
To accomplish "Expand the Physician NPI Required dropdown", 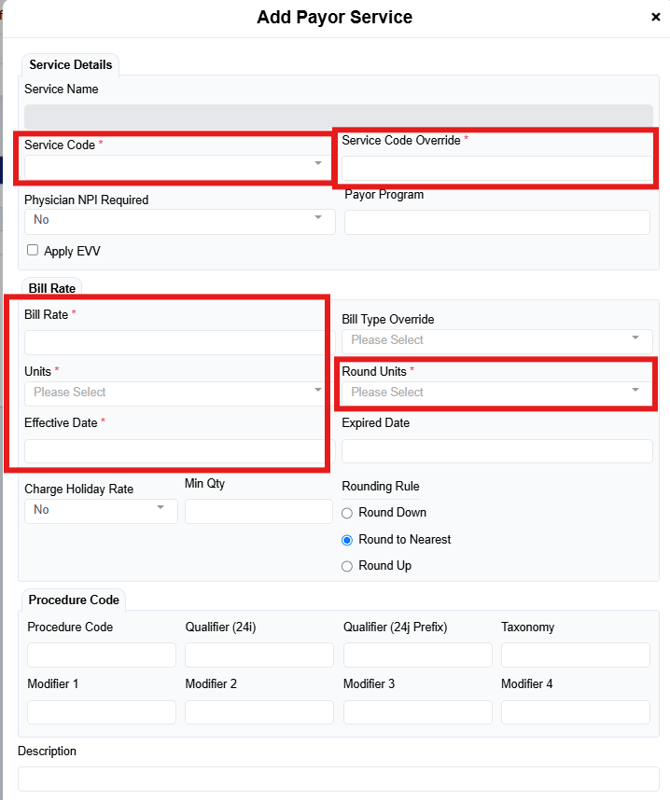I will click(x=180, y=220).
